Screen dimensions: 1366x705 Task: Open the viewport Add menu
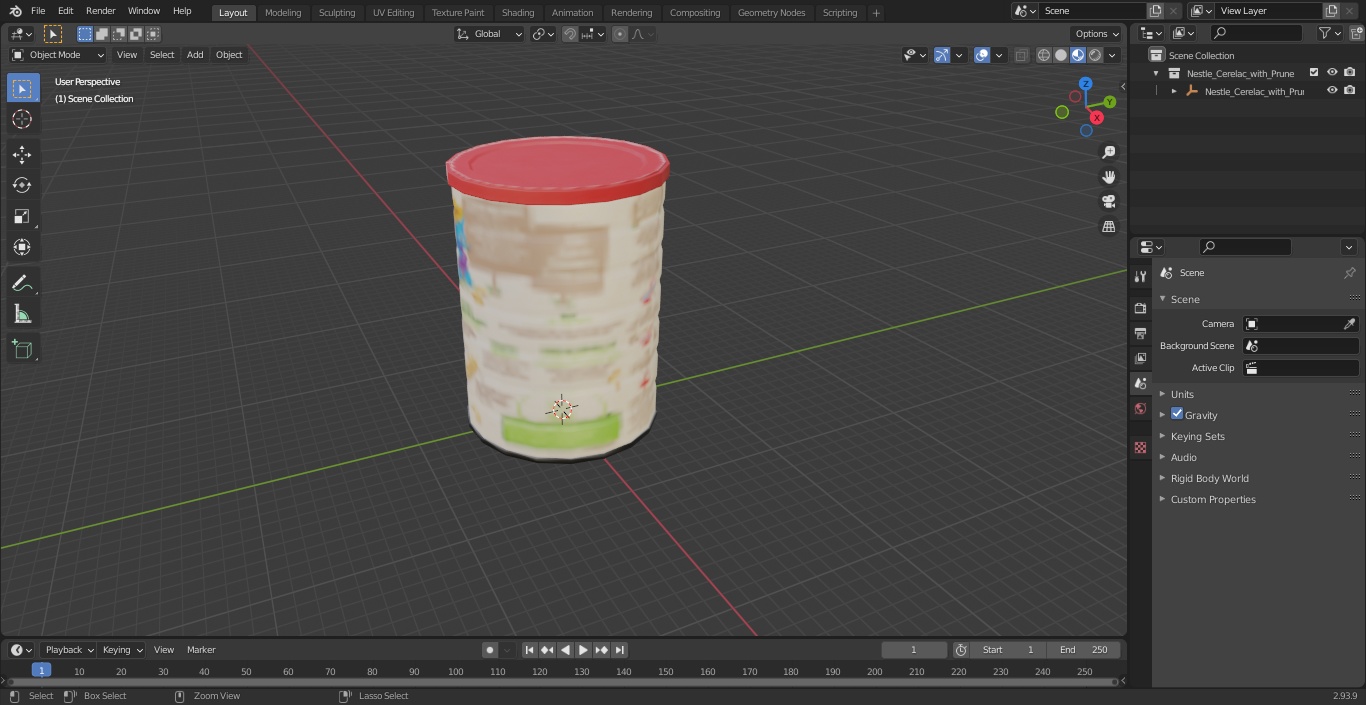click(x=195, y=55)
